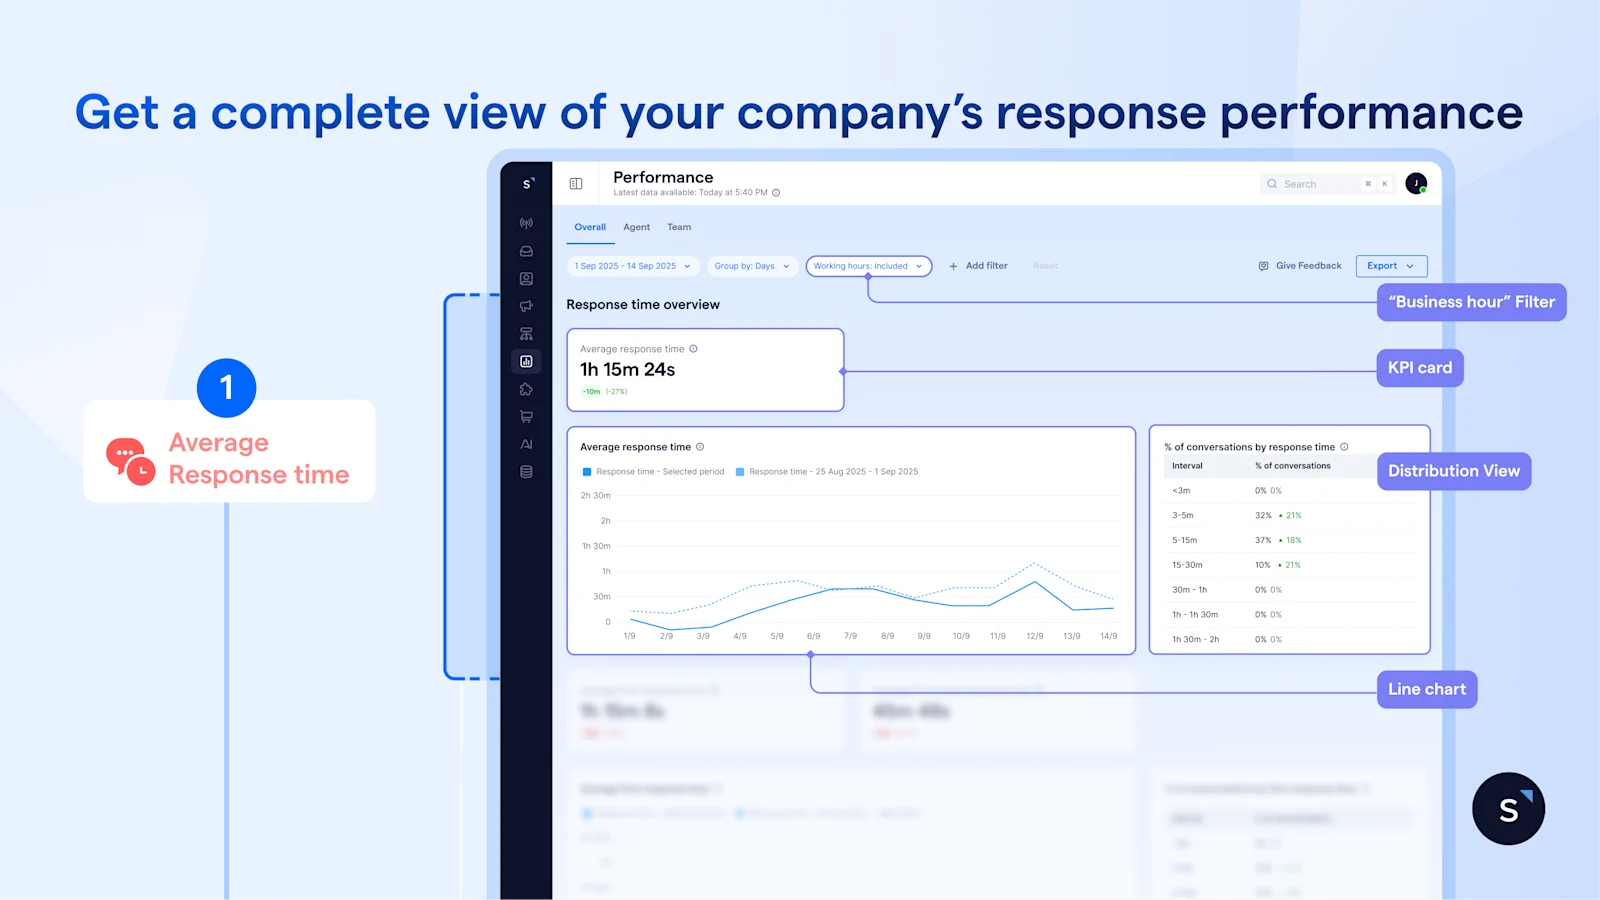Open the Working hours: included dropdown
1600x900 pixels.
coord(868,265)
